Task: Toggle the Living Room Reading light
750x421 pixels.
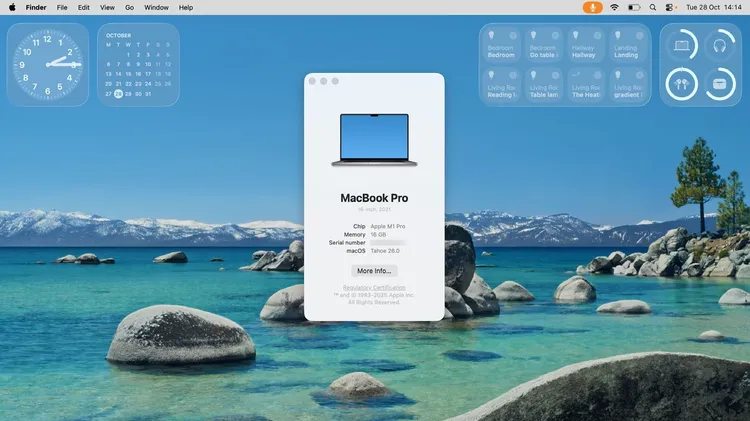Action: pyautogui.click(x=501, y=85)
